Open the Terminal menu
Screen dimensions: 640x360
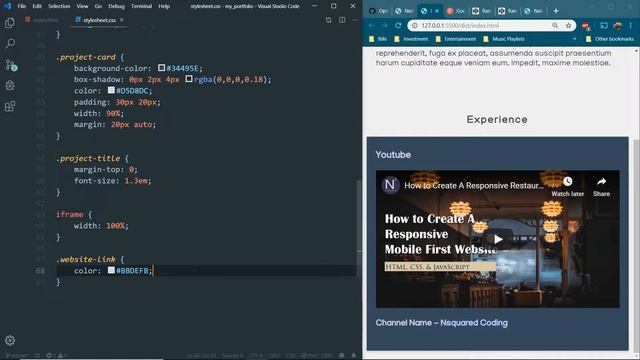point(142,6)
